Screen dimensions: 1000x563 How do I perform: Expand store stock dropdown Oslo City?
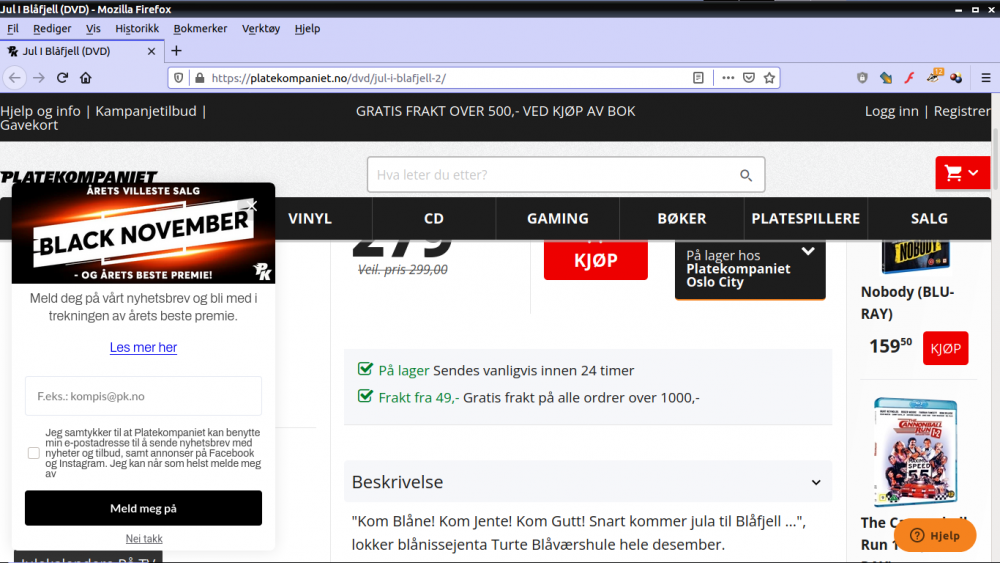[x=750, y=269]
